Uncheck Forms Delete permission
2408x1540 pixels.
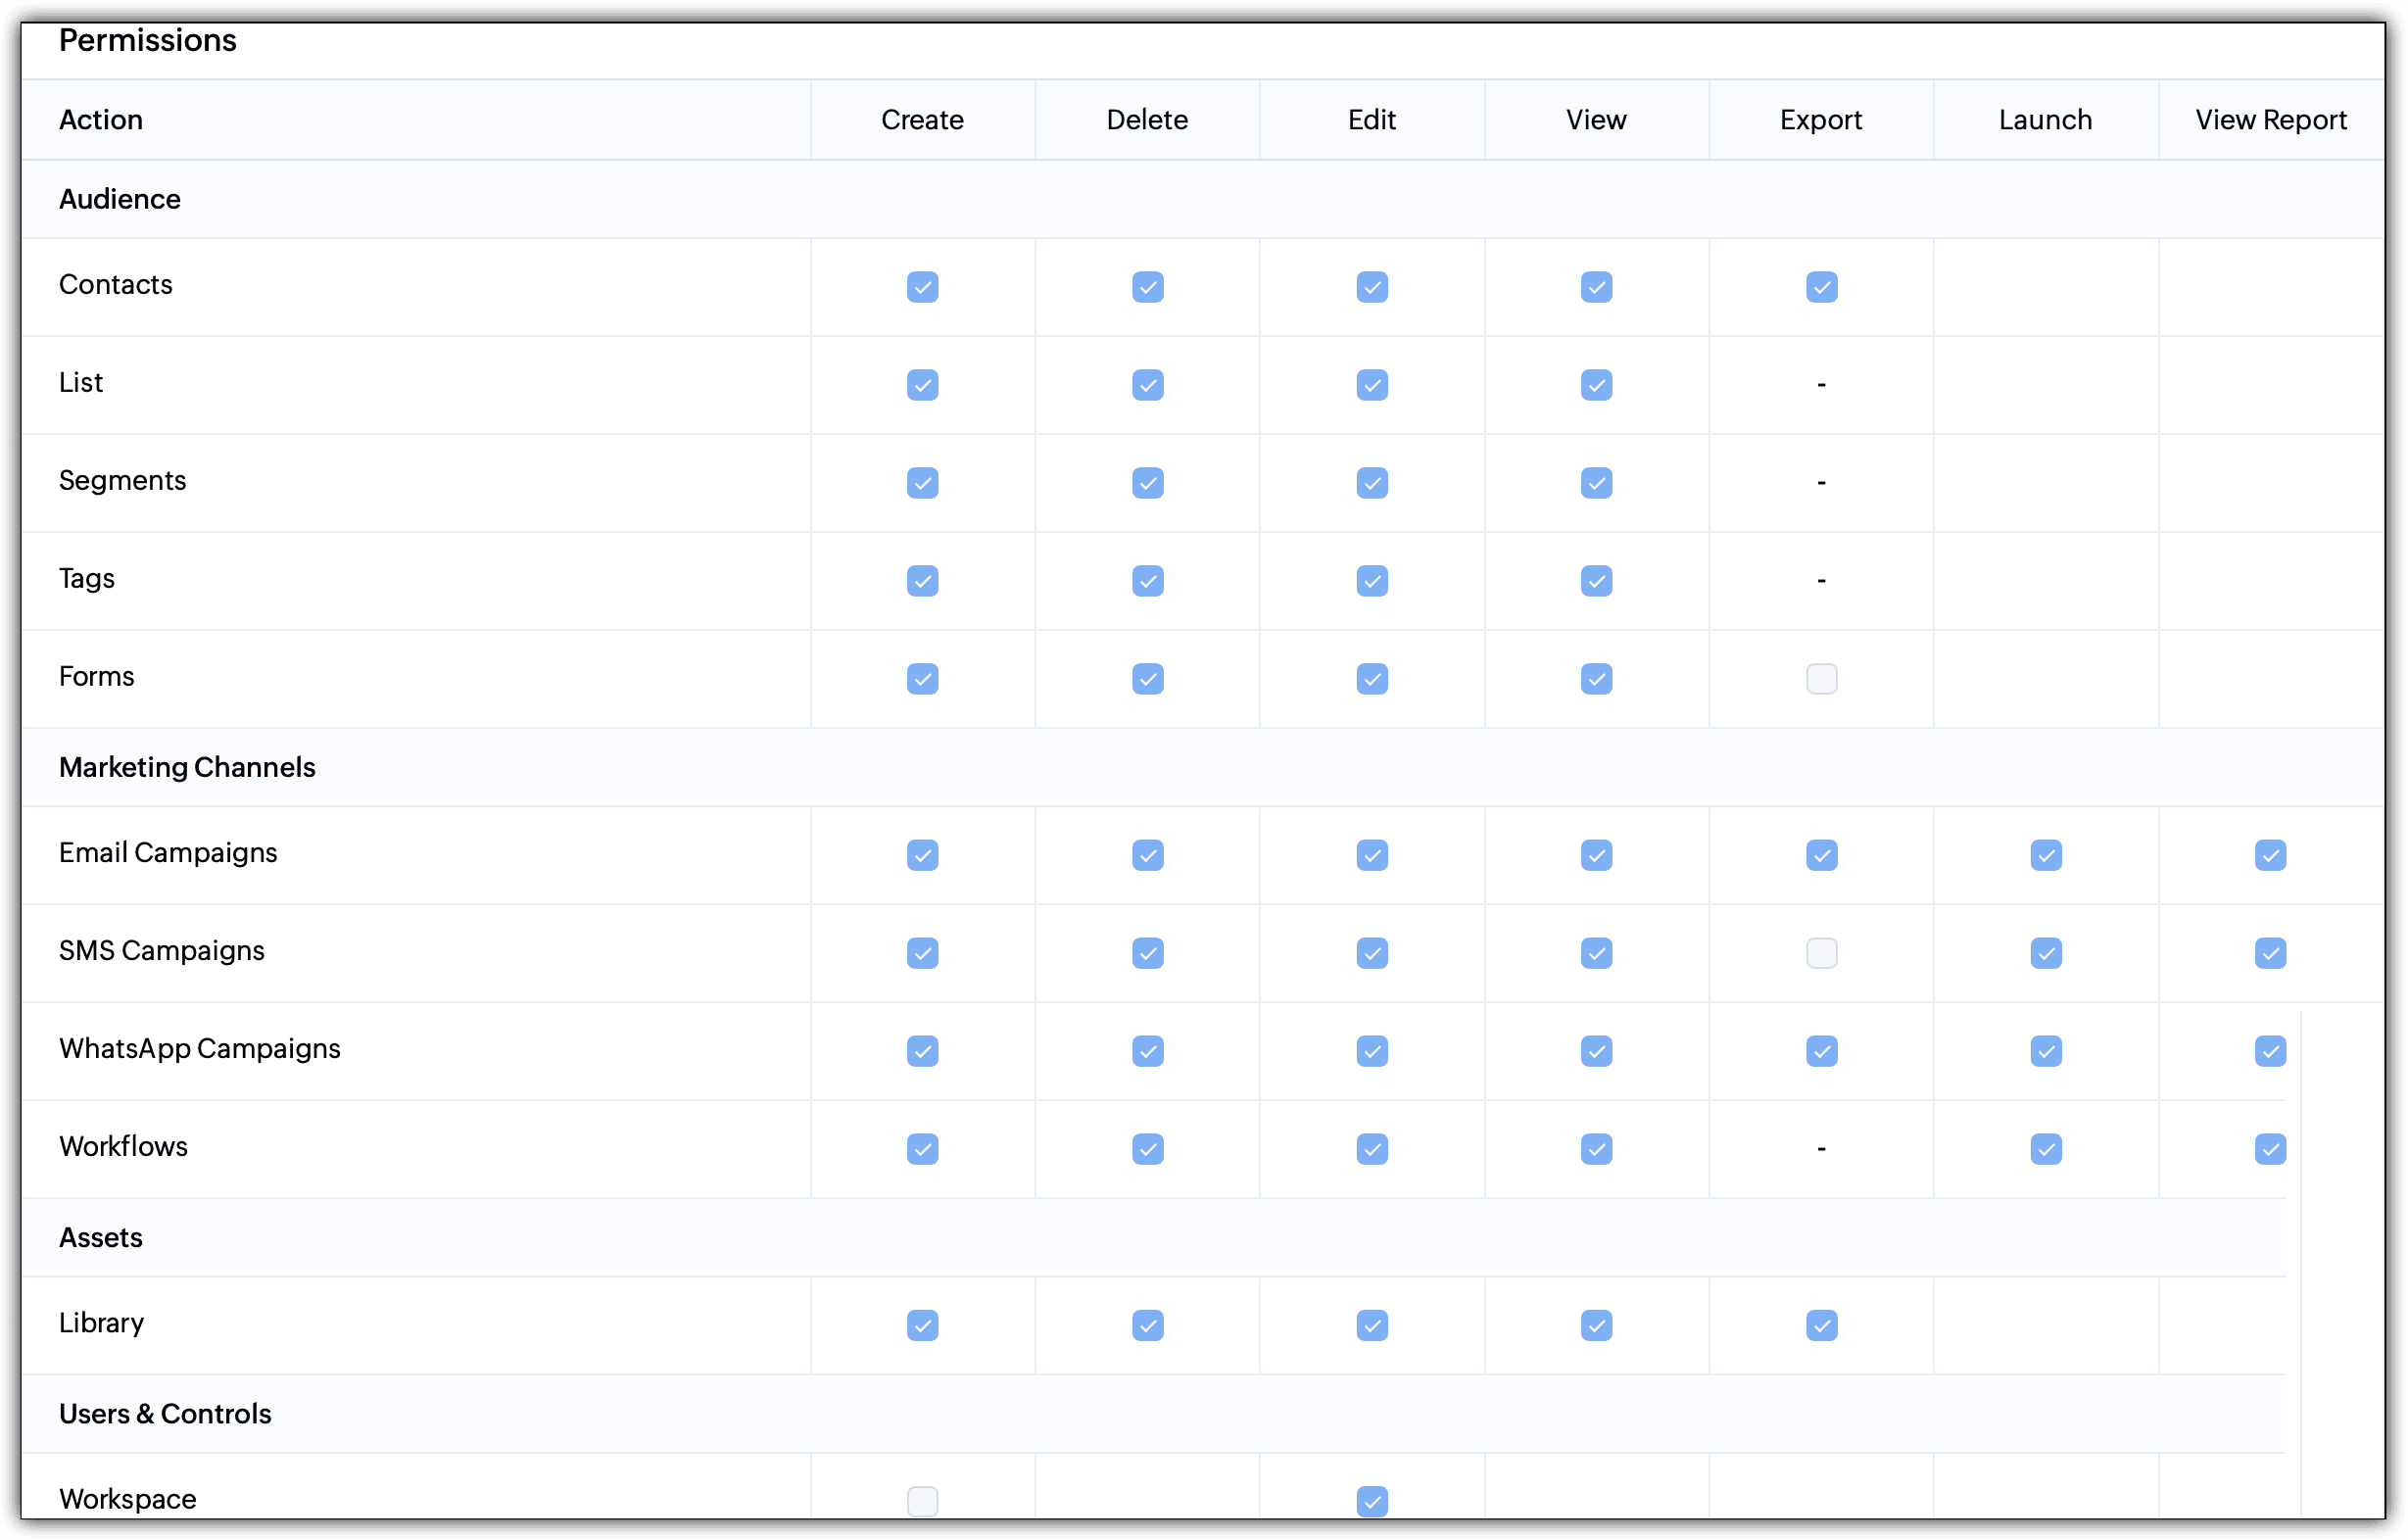coord(1147,679)
